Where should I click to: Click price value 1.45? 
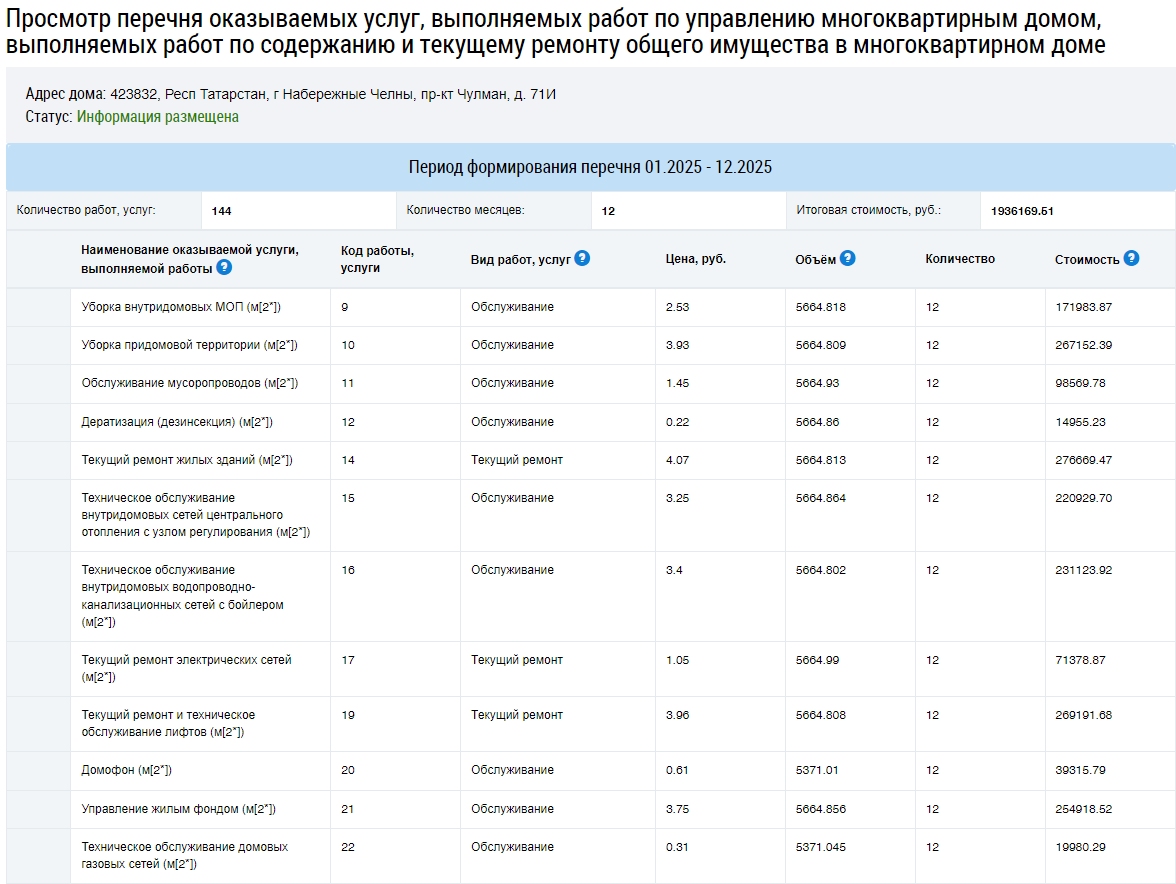tap(677, 383)
